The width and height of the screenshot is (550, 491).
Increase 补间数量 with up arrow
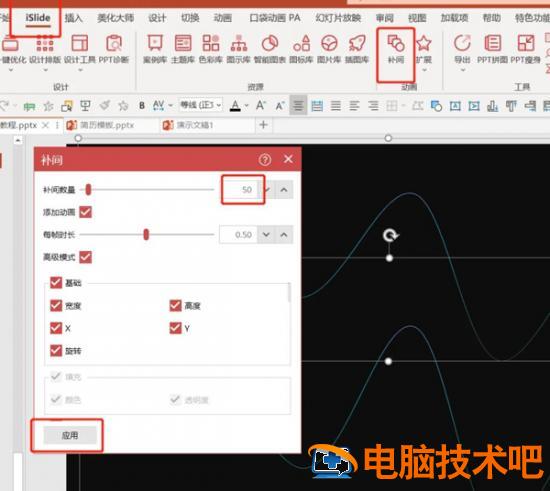[x=284, y=190]
